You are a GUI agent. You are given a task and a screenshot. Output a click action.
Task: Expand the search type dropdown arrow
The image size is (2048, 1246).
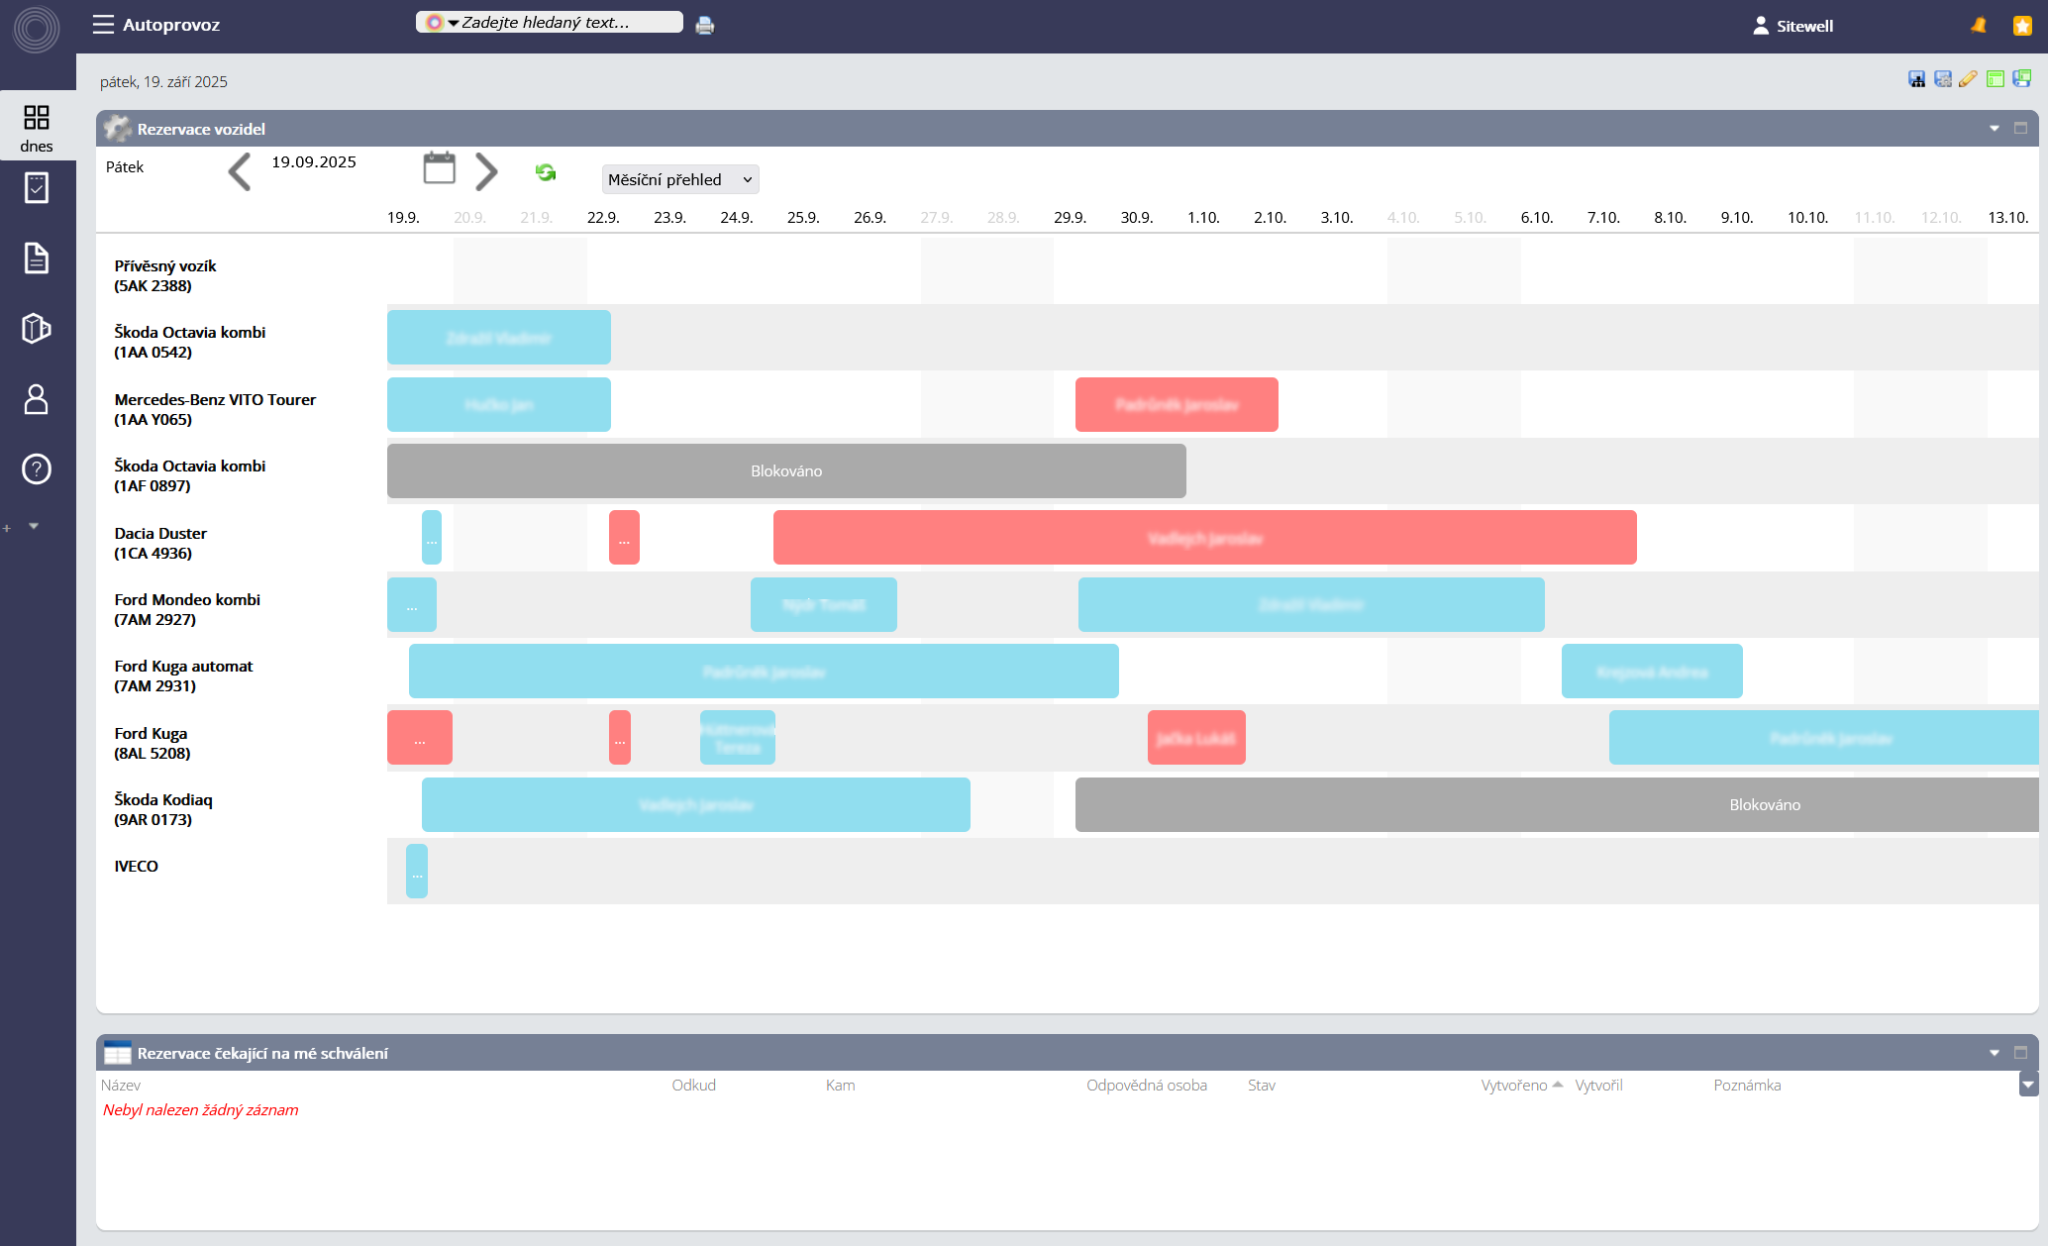(x=453, y=23)
